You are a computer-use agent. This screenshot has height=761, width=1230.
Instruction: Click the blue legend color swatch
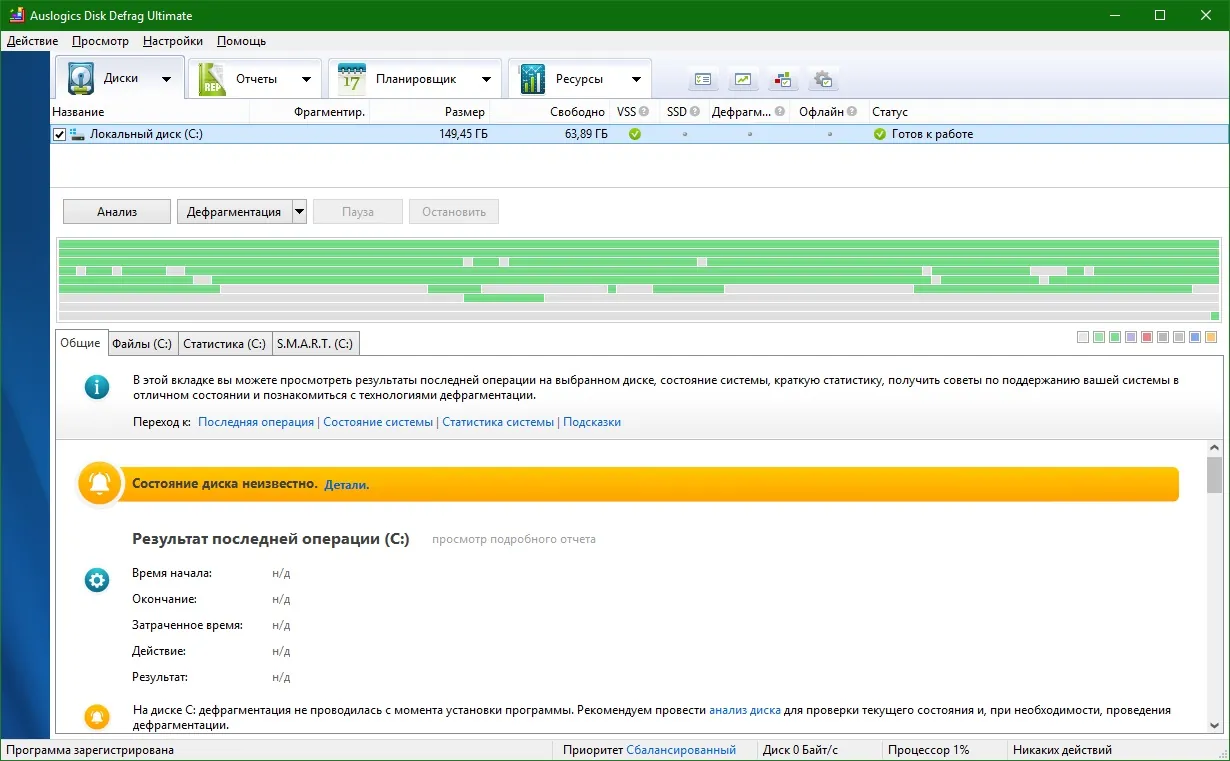[1195, 337]
